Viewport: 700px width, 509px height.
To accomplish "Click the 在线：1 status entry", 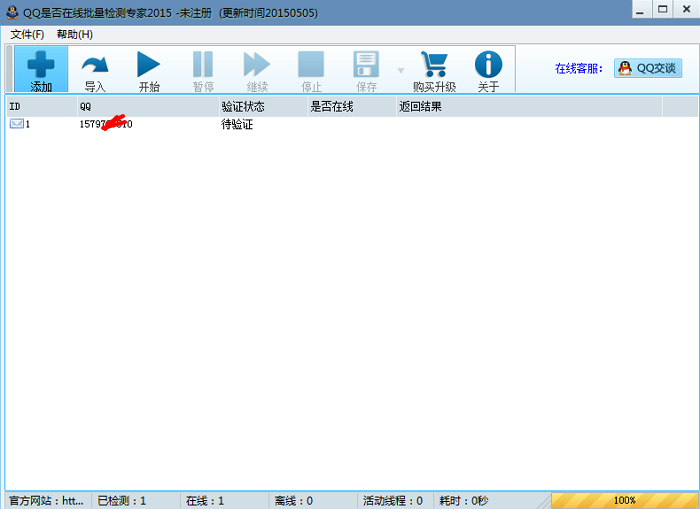I will click(205, 501).
